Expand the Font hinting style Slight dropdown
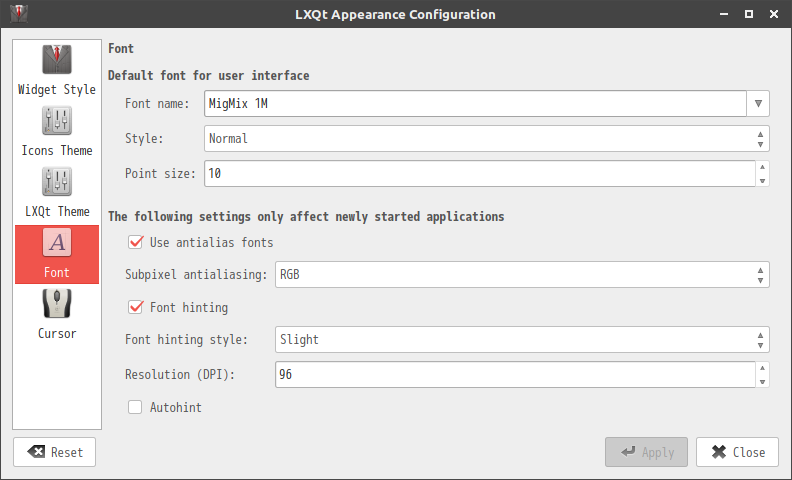The width and height of the screenshot is (792, 480). [522, 340]
